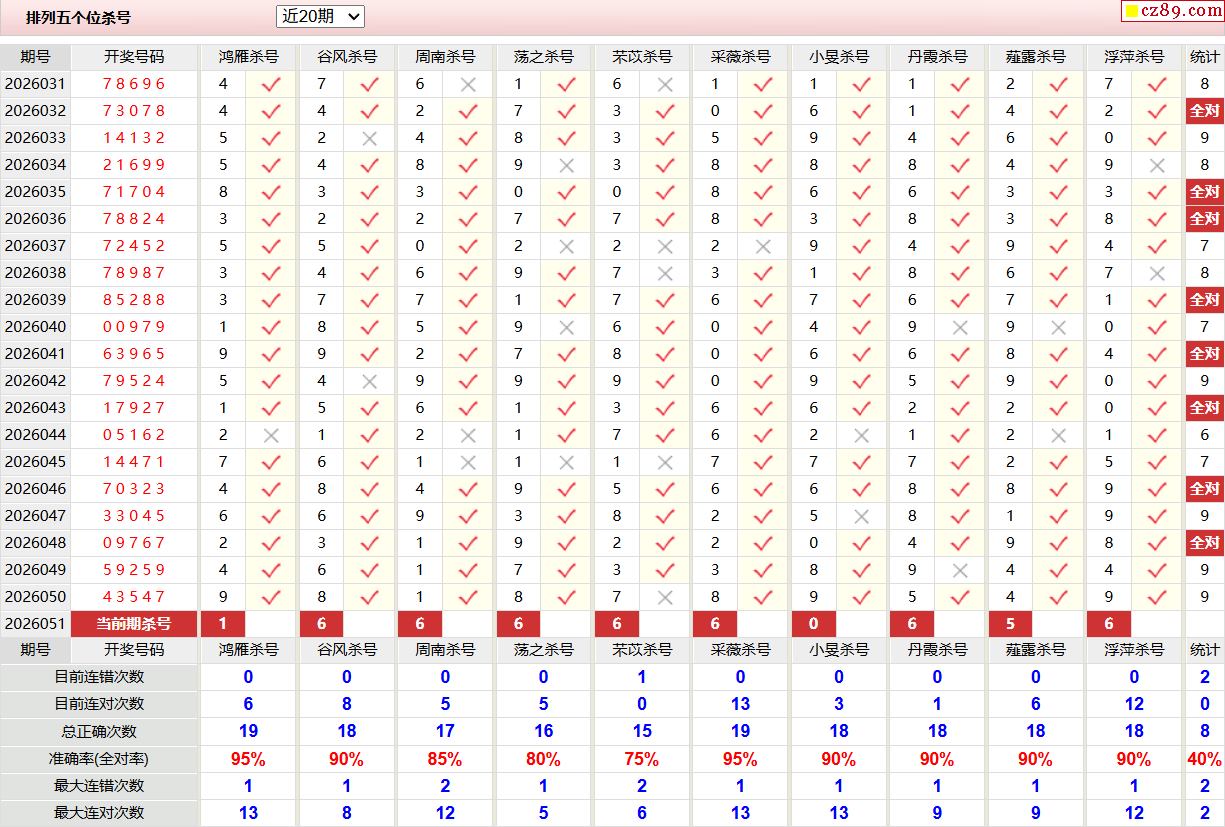Viewport: 1225px width, 827px height.
Task: Click the check mark for 浮萍杀号 in row 2026050
Action: coord(1158,598)
